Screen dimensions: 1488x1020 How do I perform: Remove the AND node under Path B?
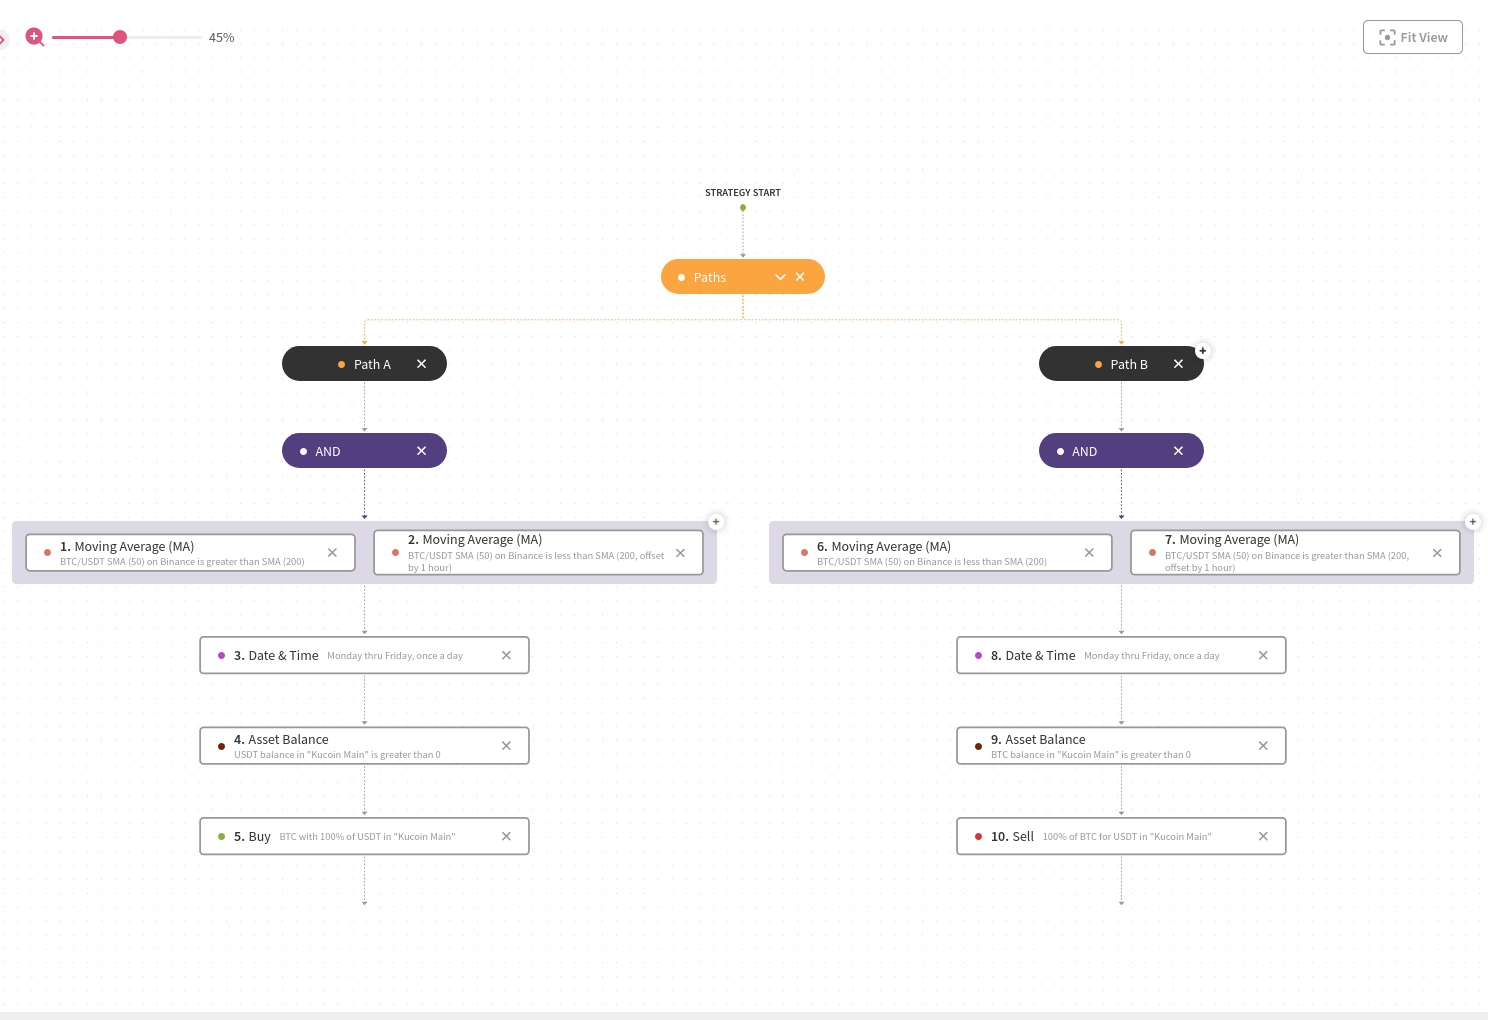(x=1178, y=451)
